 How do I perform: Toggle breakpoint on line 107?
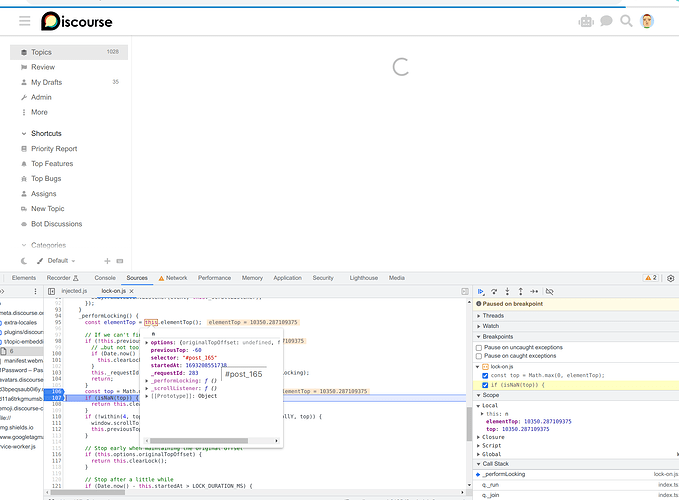click(56, 397)
